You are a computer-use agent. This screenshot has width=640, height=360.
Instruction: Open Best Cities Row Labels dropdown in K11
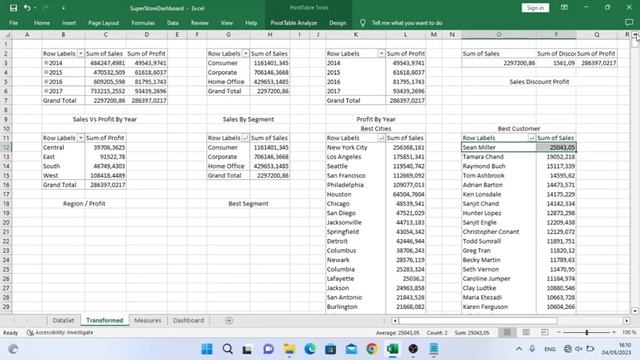[x=381, y=138]
